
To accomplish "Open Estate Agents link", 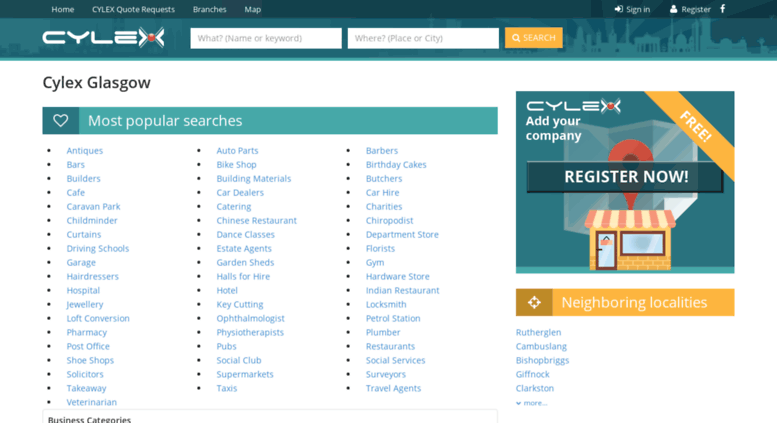I will tap(244, 249).
